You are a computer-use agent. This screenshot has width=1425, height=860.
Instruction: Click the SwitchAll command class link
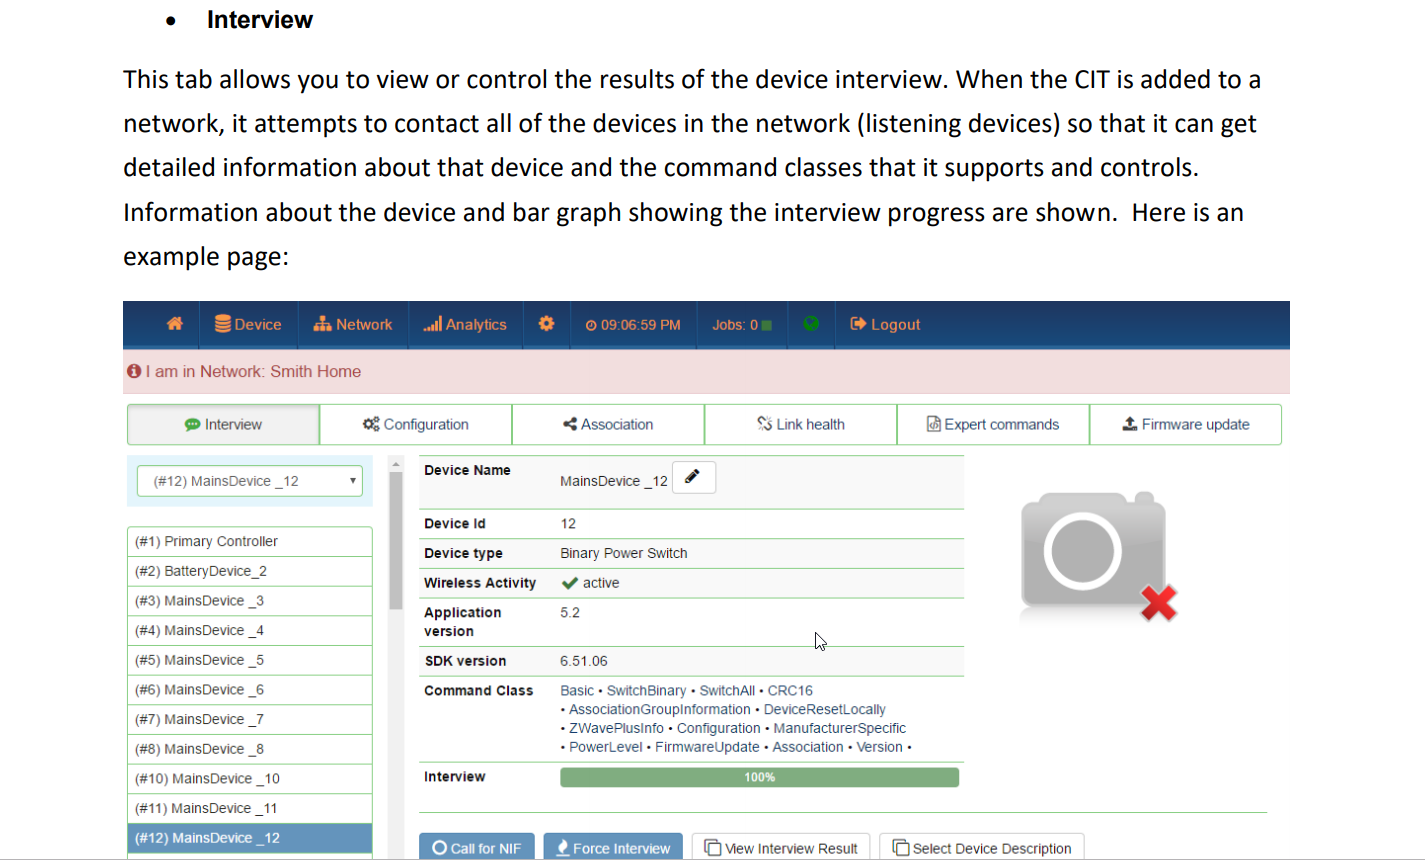coord(727,691)
